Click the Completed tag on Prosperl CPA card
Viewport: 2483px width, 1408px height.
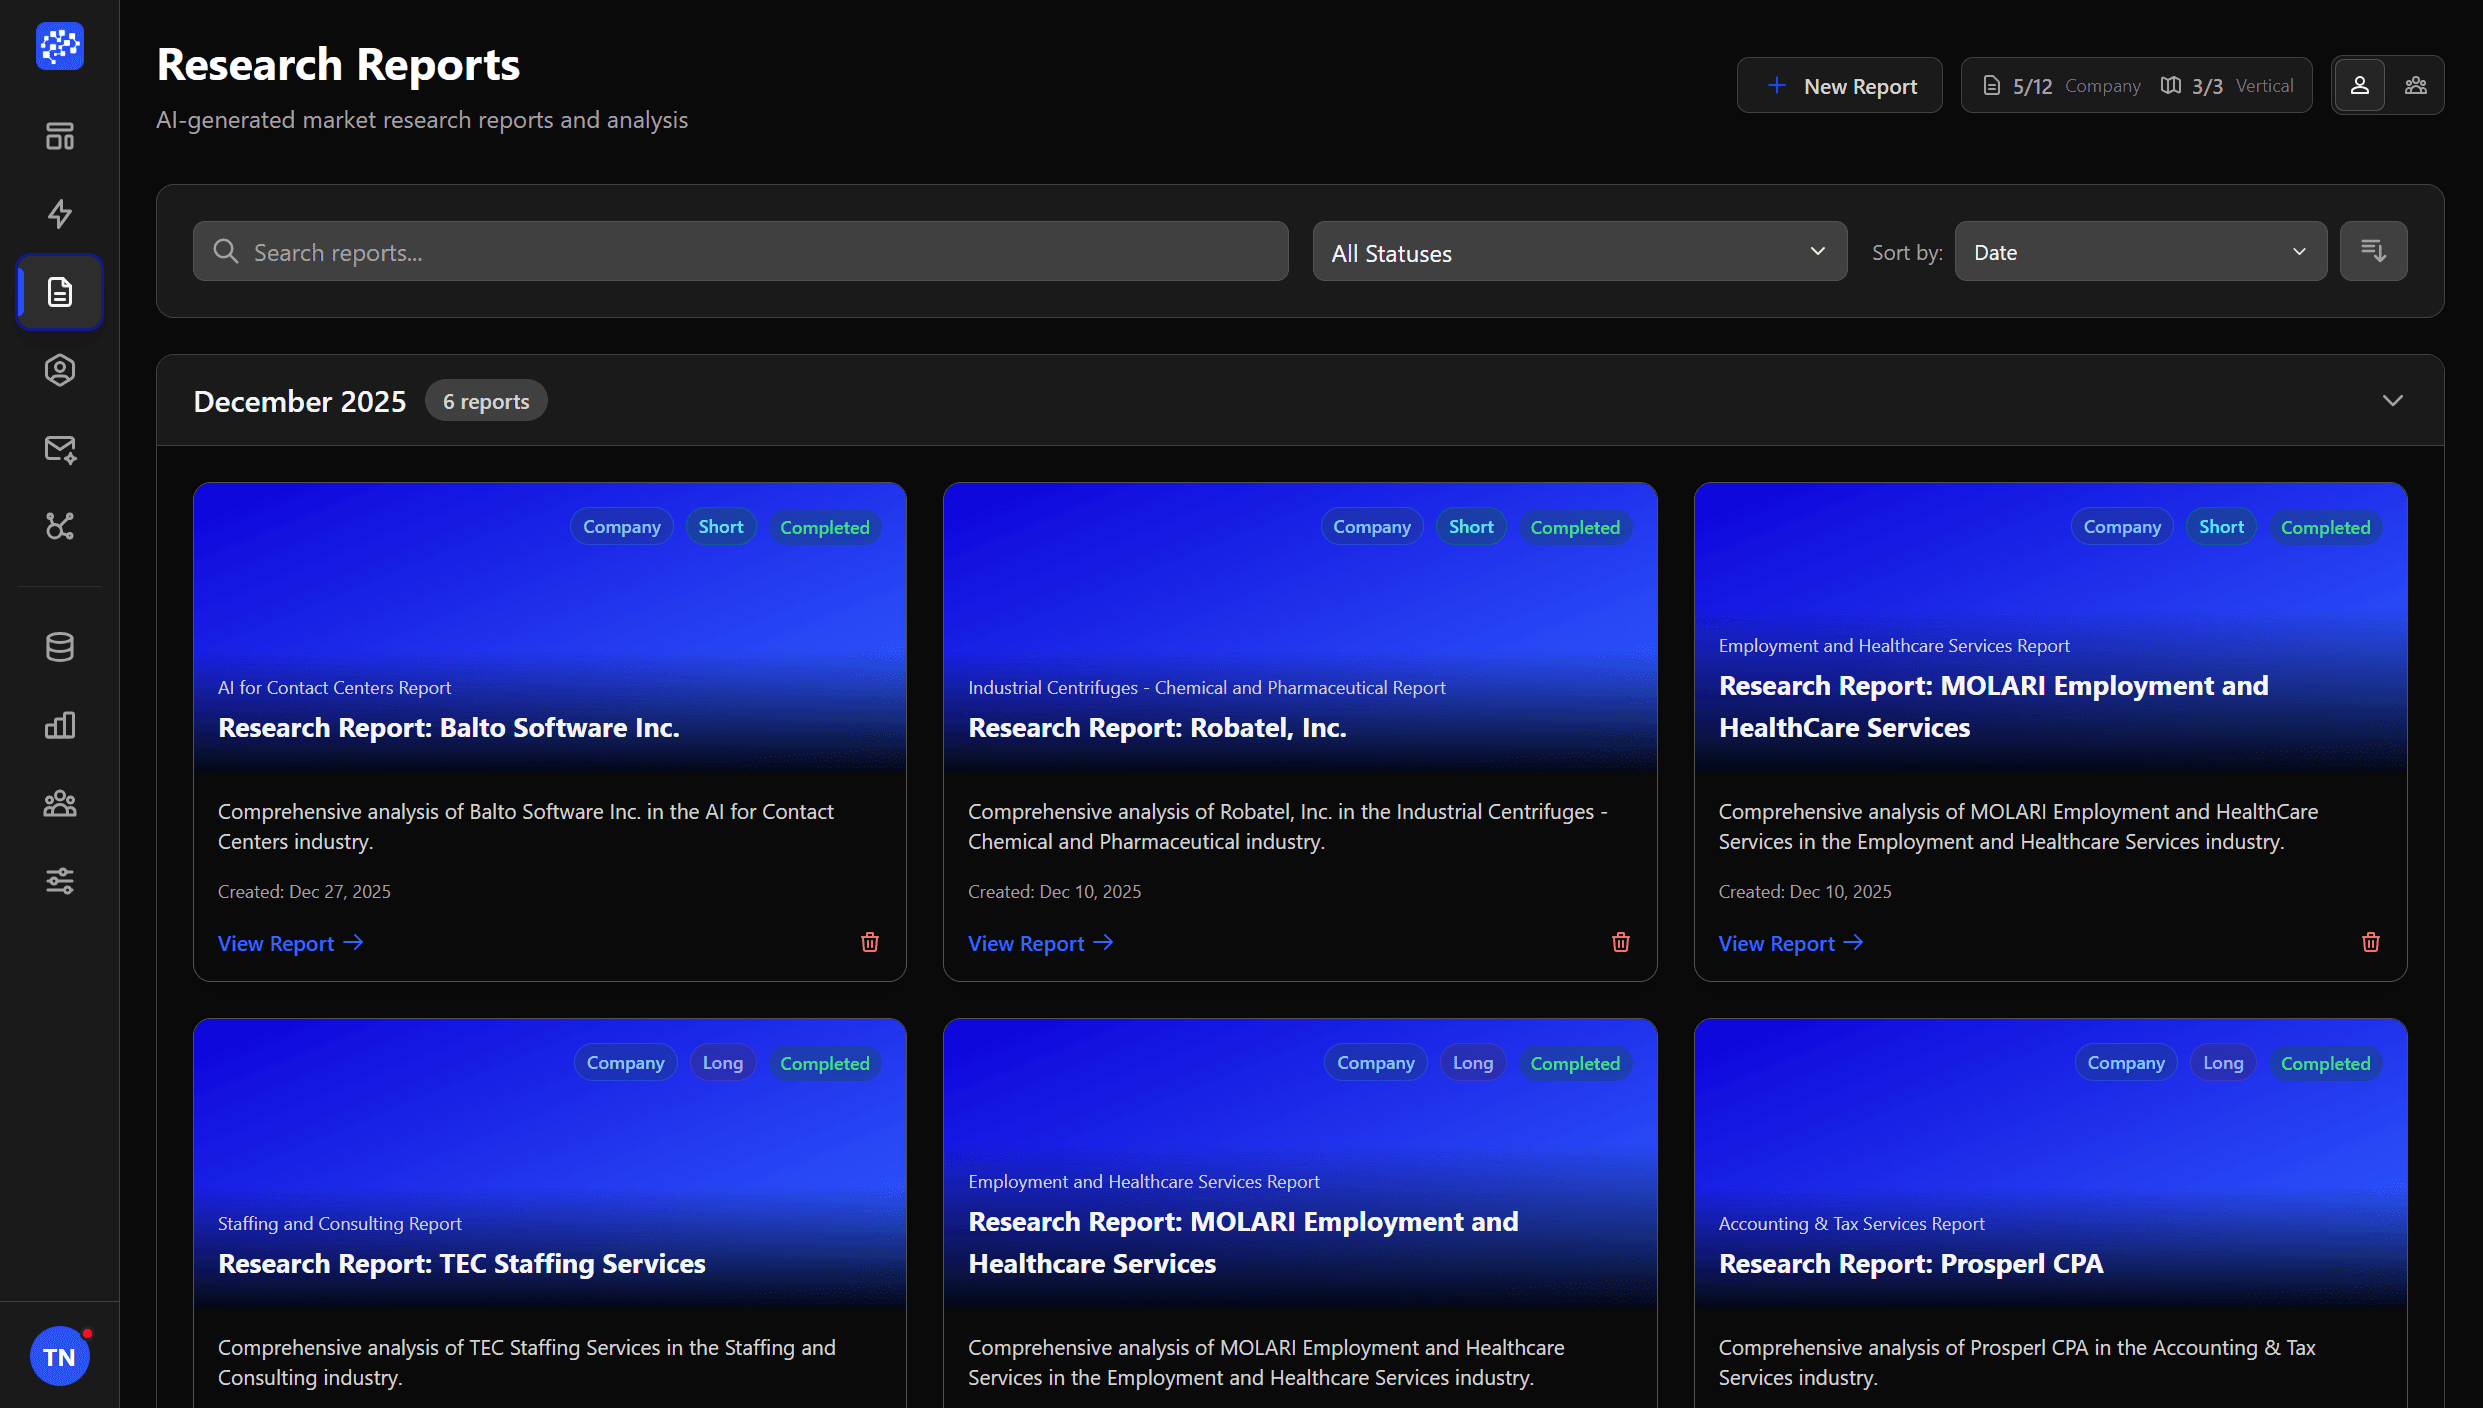2326,1063
